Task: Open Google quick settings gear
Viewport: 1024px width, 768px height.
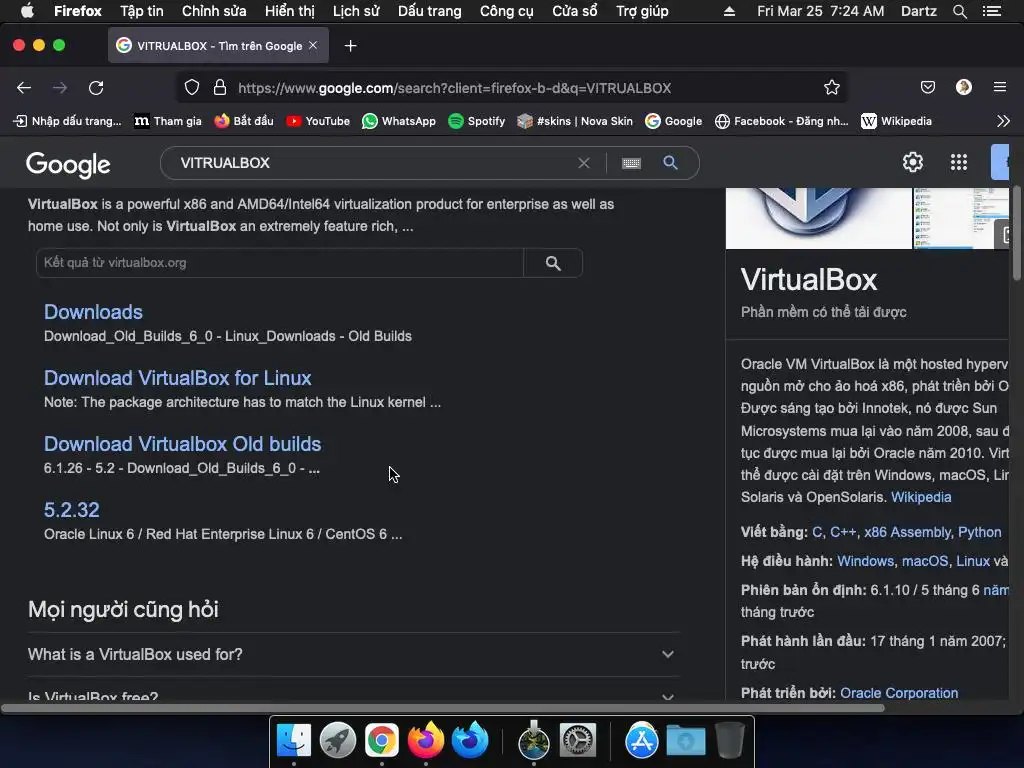Action: pyautogui.click(x=912, y=162)
